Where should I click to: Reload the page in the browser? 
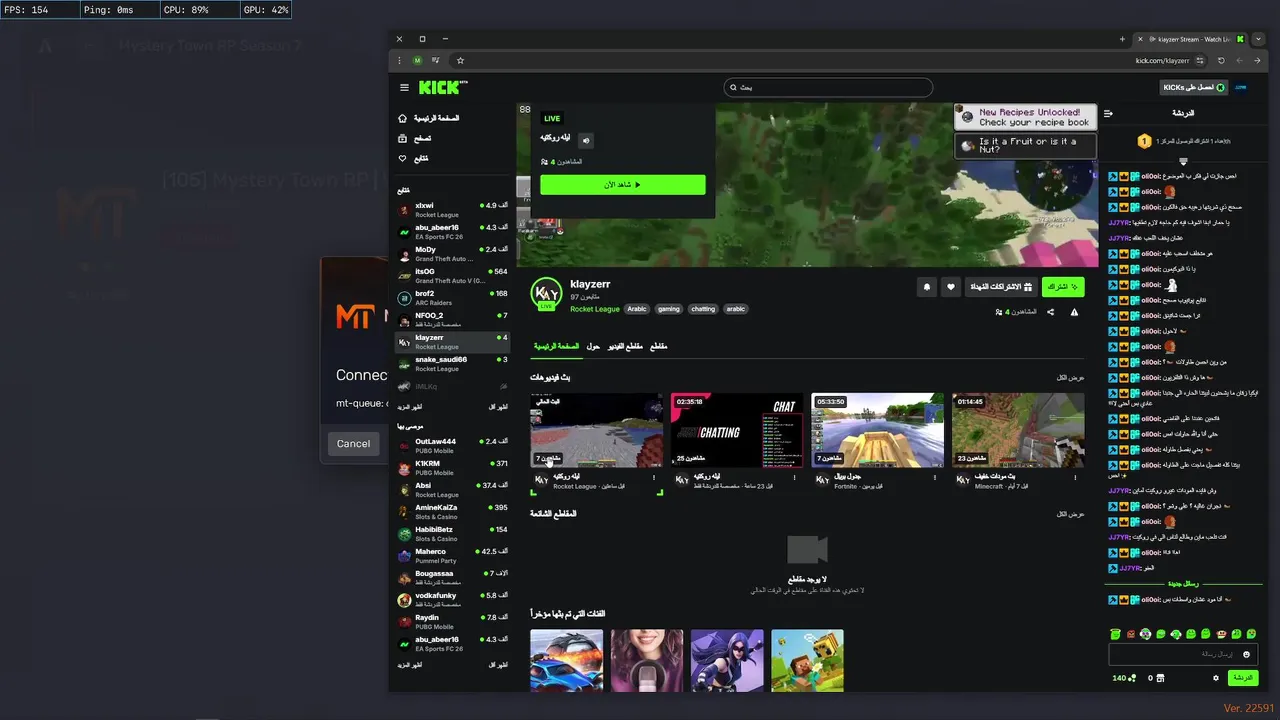point(1221,60)
